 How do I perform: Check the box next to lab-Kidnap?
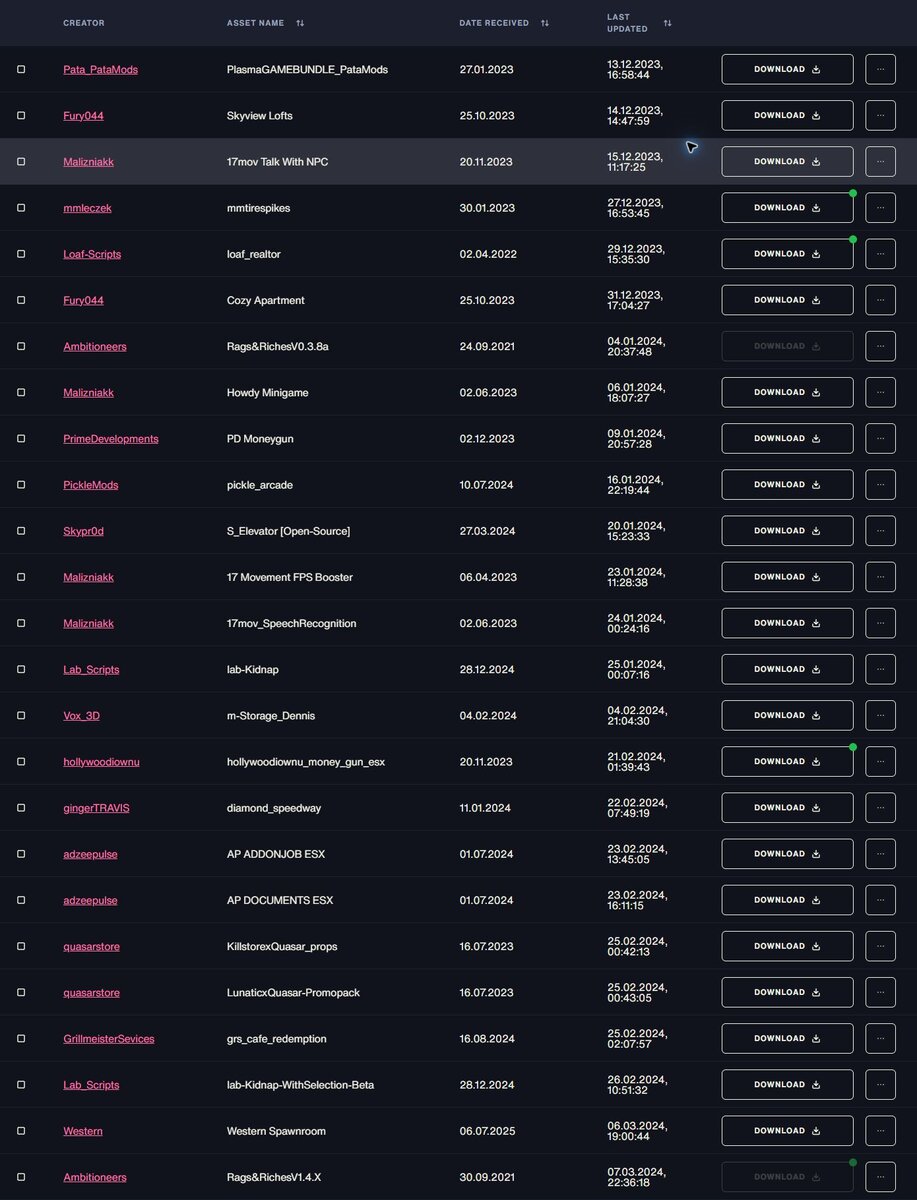point(21,669)
